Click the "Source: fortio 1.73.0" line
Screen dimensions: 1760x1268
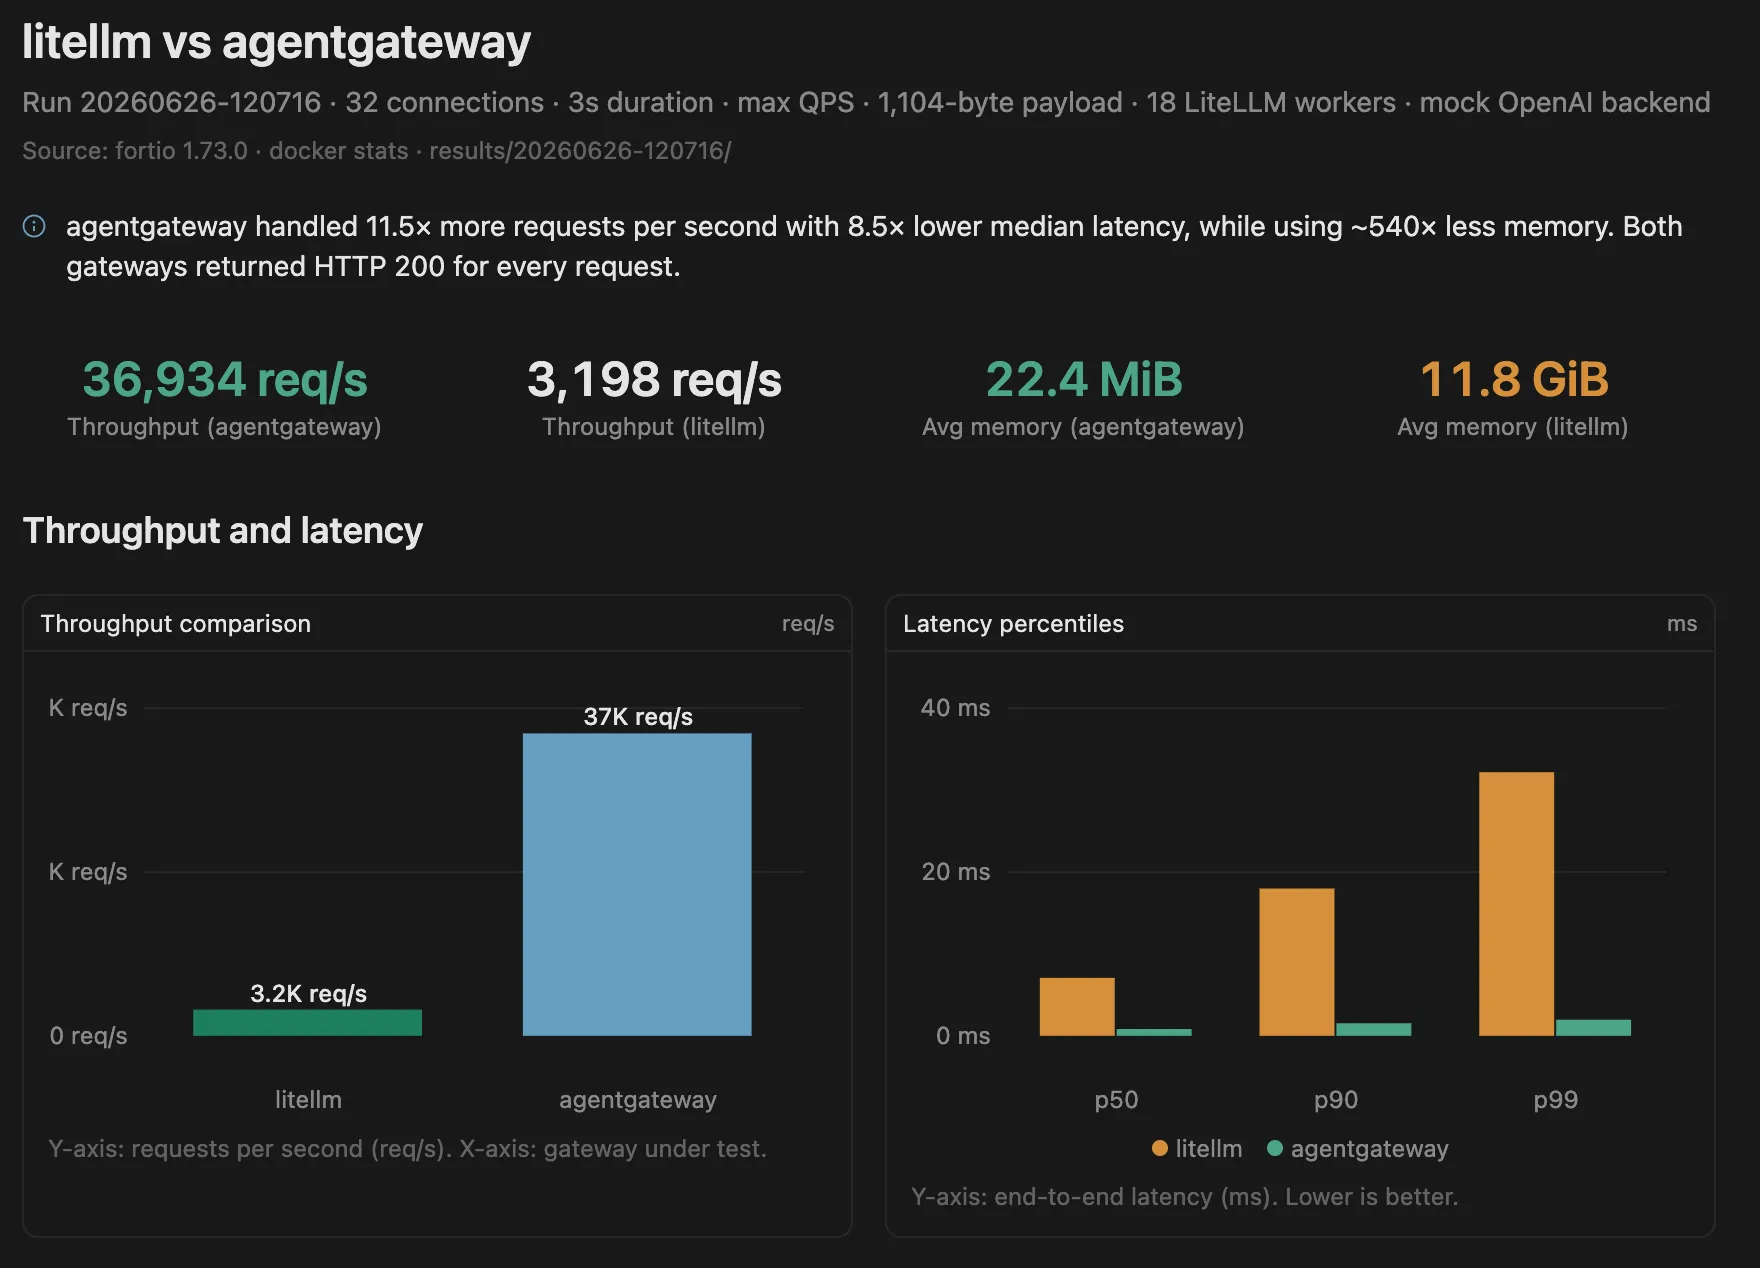pyautogui.click(x=377, y=151)
